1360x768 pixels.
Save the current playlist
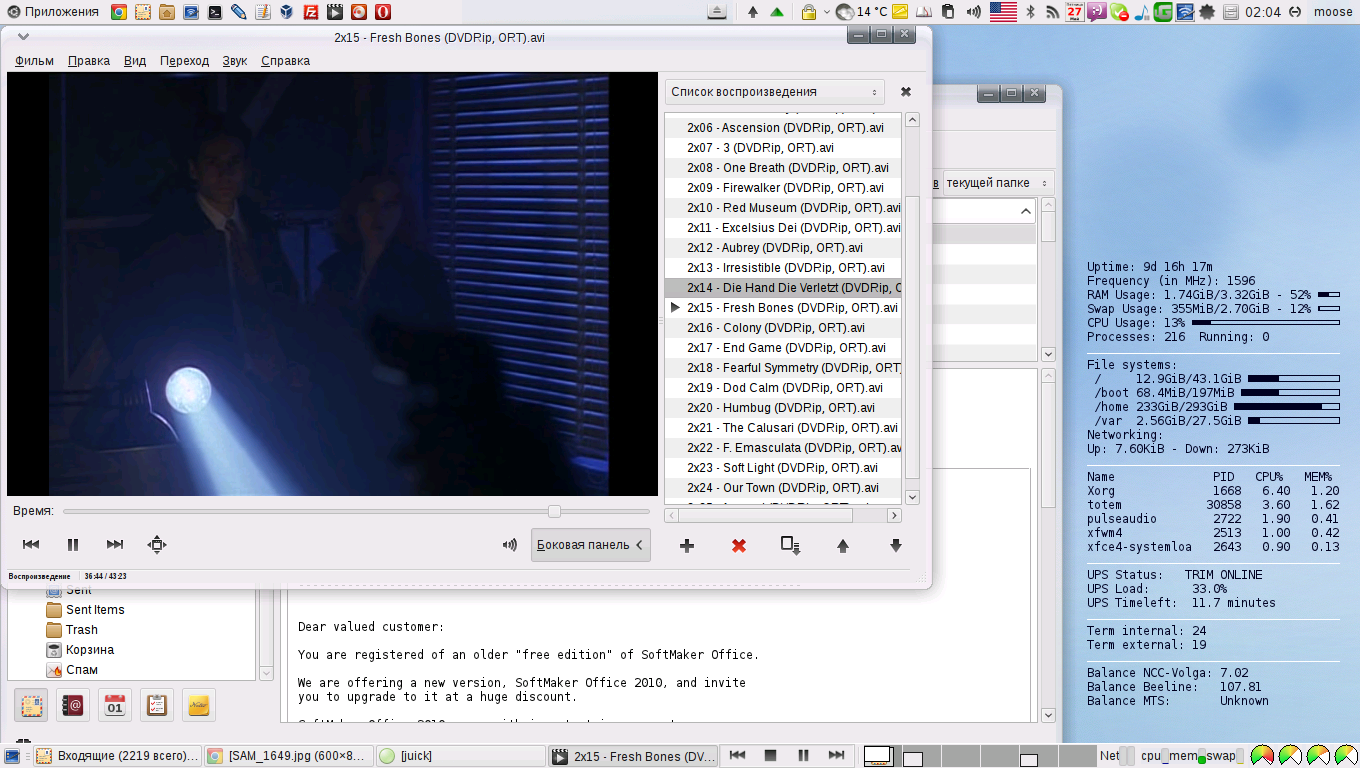(790, 546)
